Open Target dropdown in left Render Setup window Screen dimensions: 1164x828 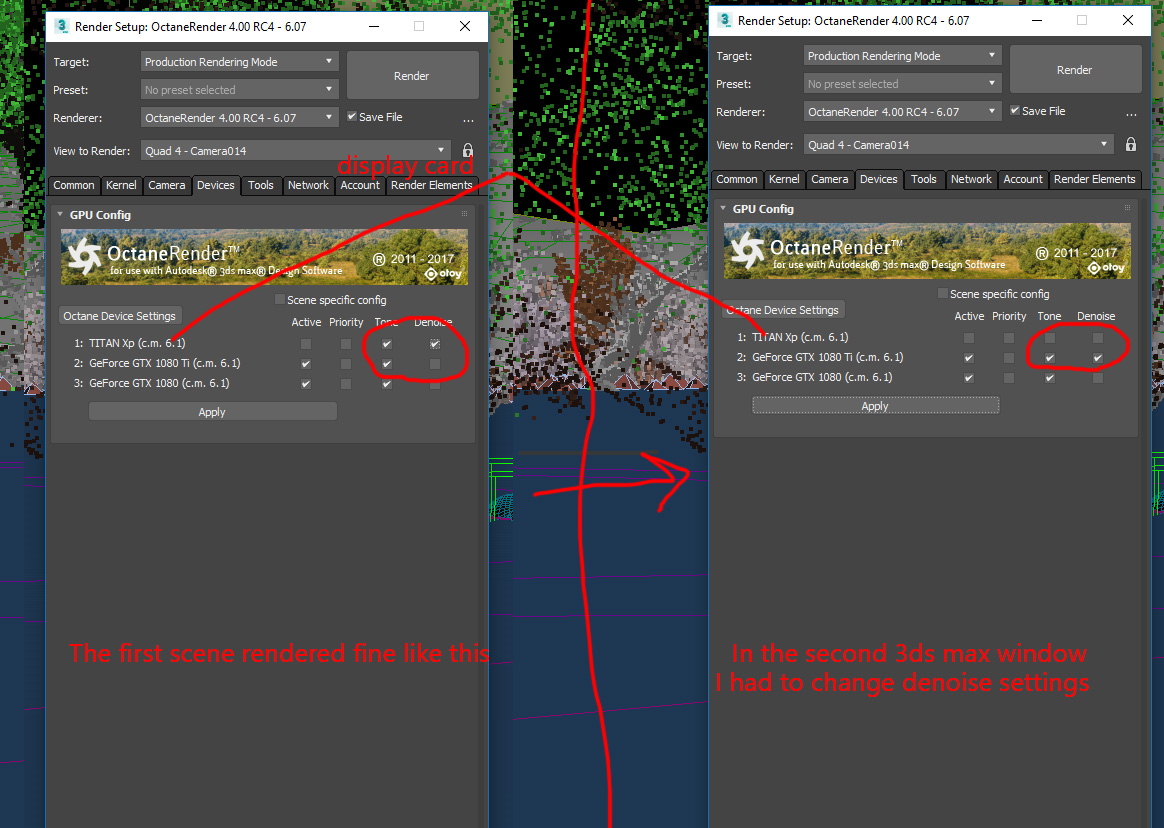[x=239, y=62]
